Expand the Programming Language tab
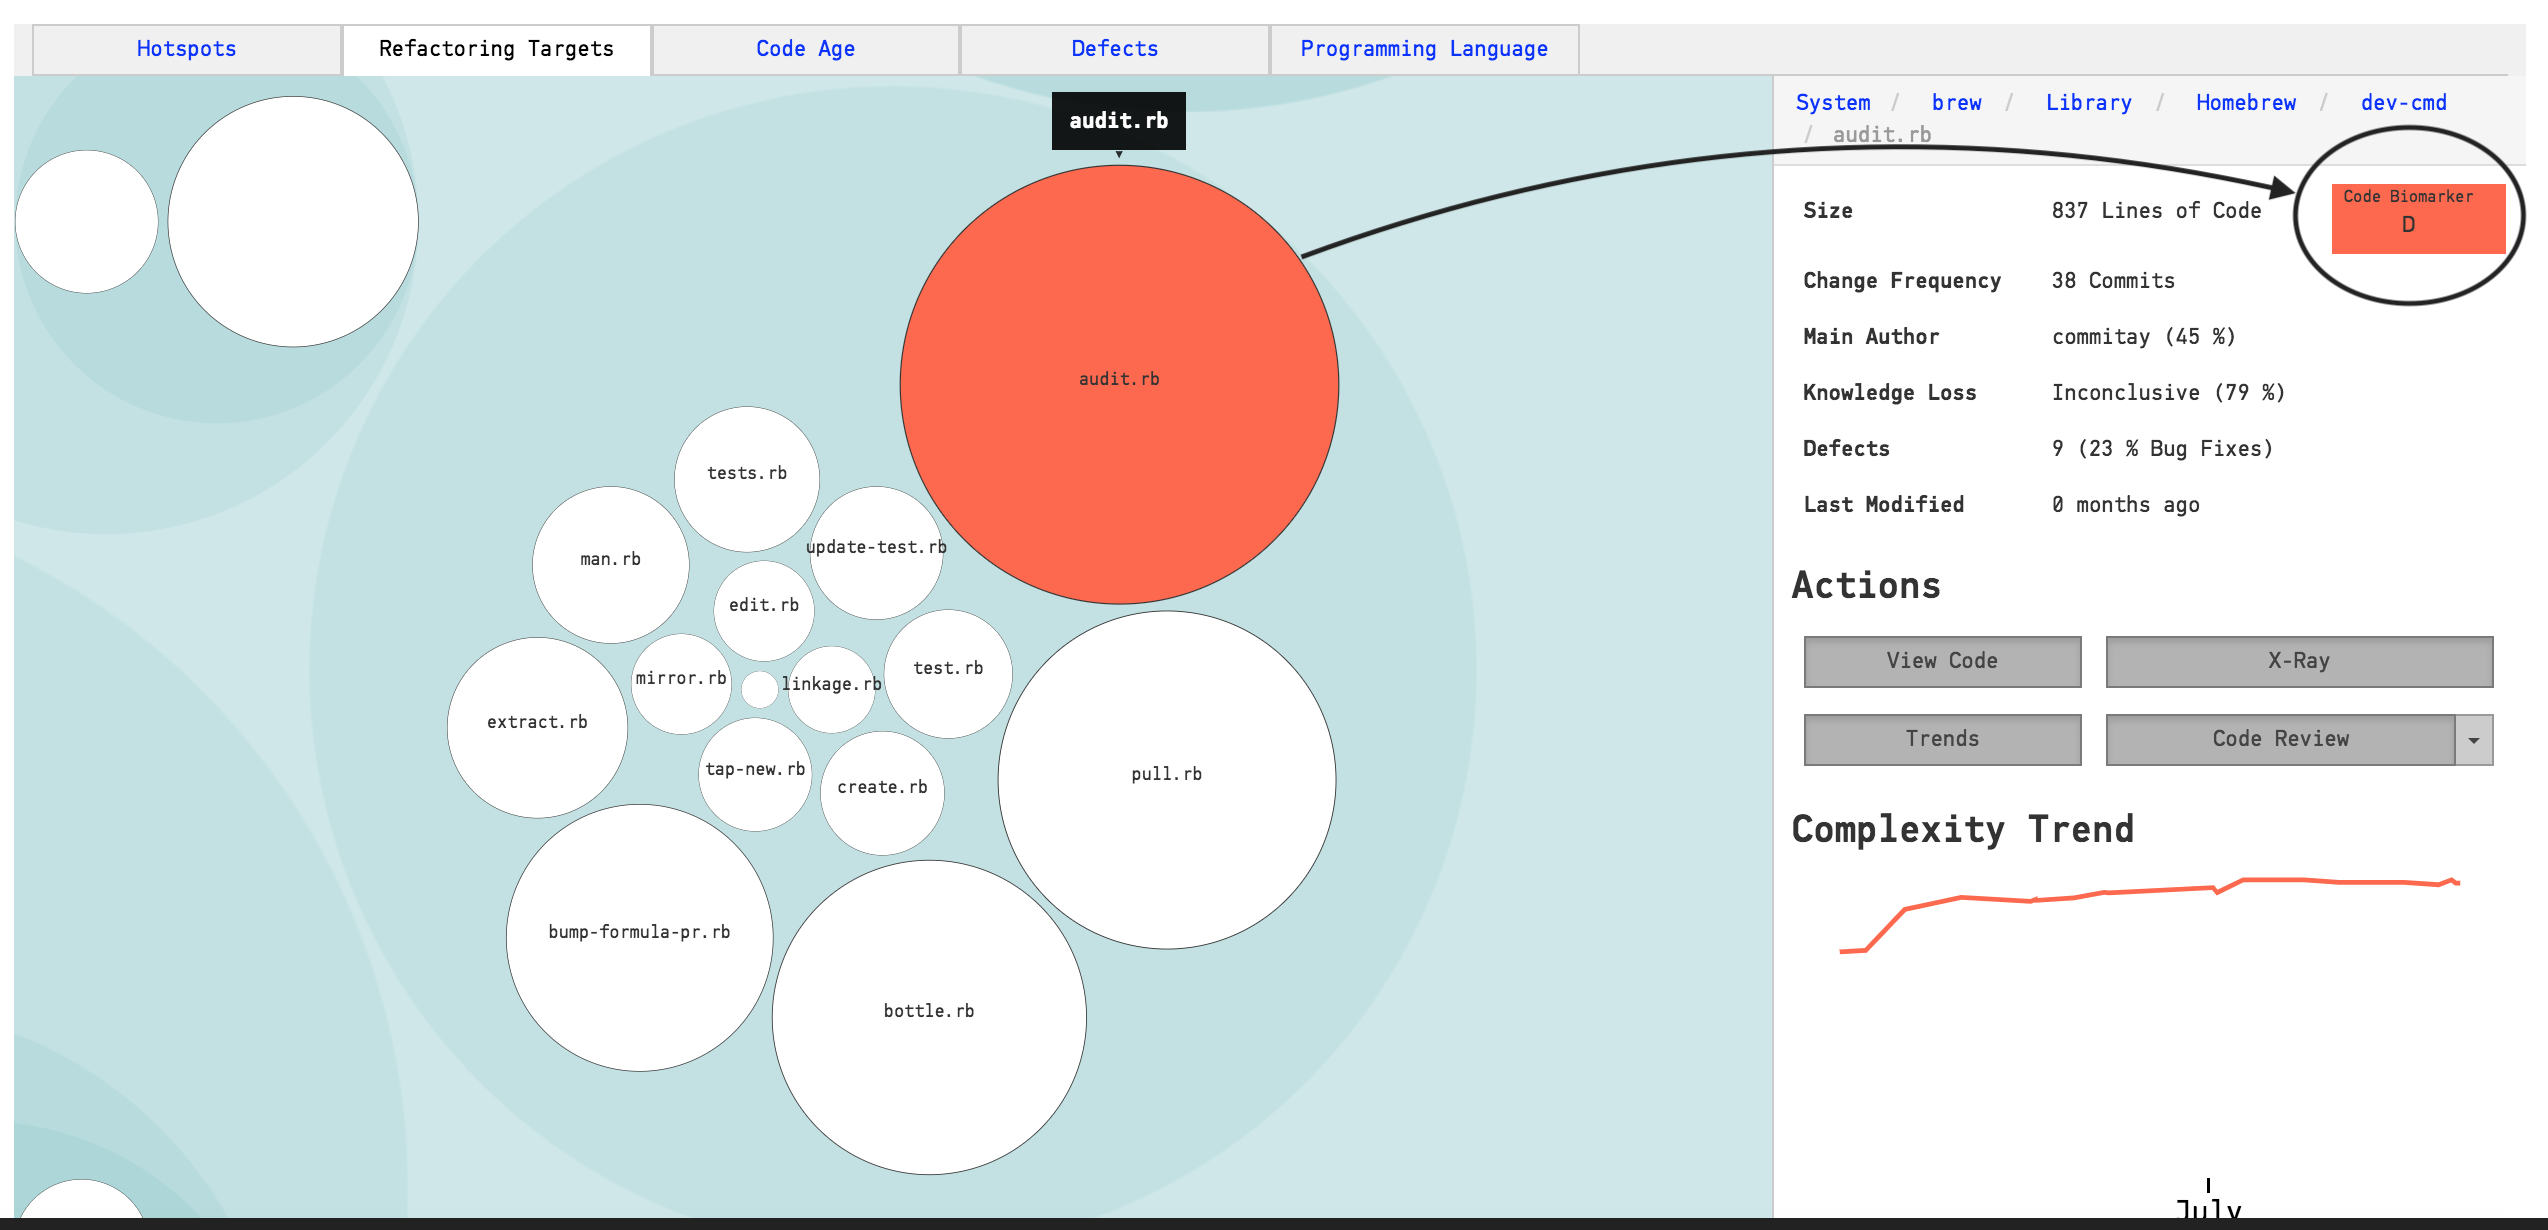Viewport: 2548px width, 1230px height. pos(1428,47)
